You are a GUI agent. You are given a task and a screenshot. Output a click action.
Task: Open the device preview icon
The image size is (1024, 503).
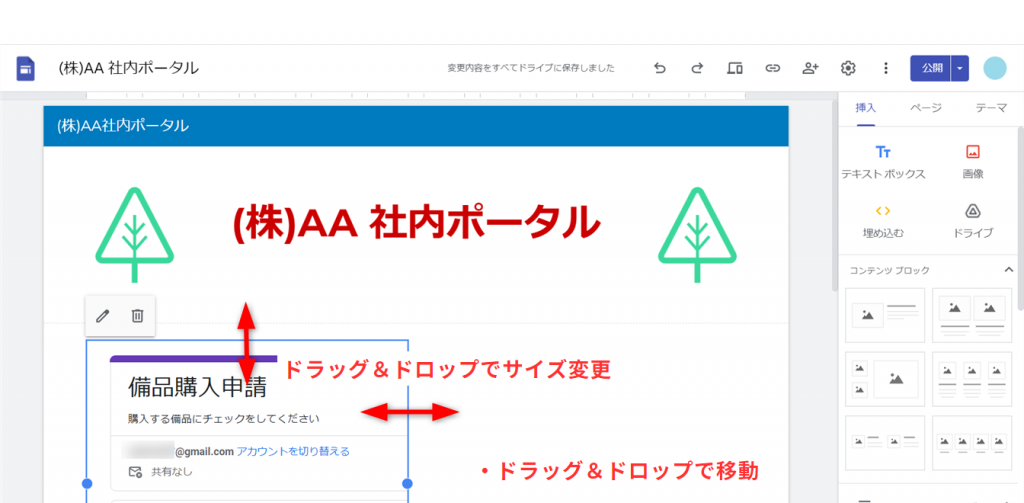tap(735, 68)
